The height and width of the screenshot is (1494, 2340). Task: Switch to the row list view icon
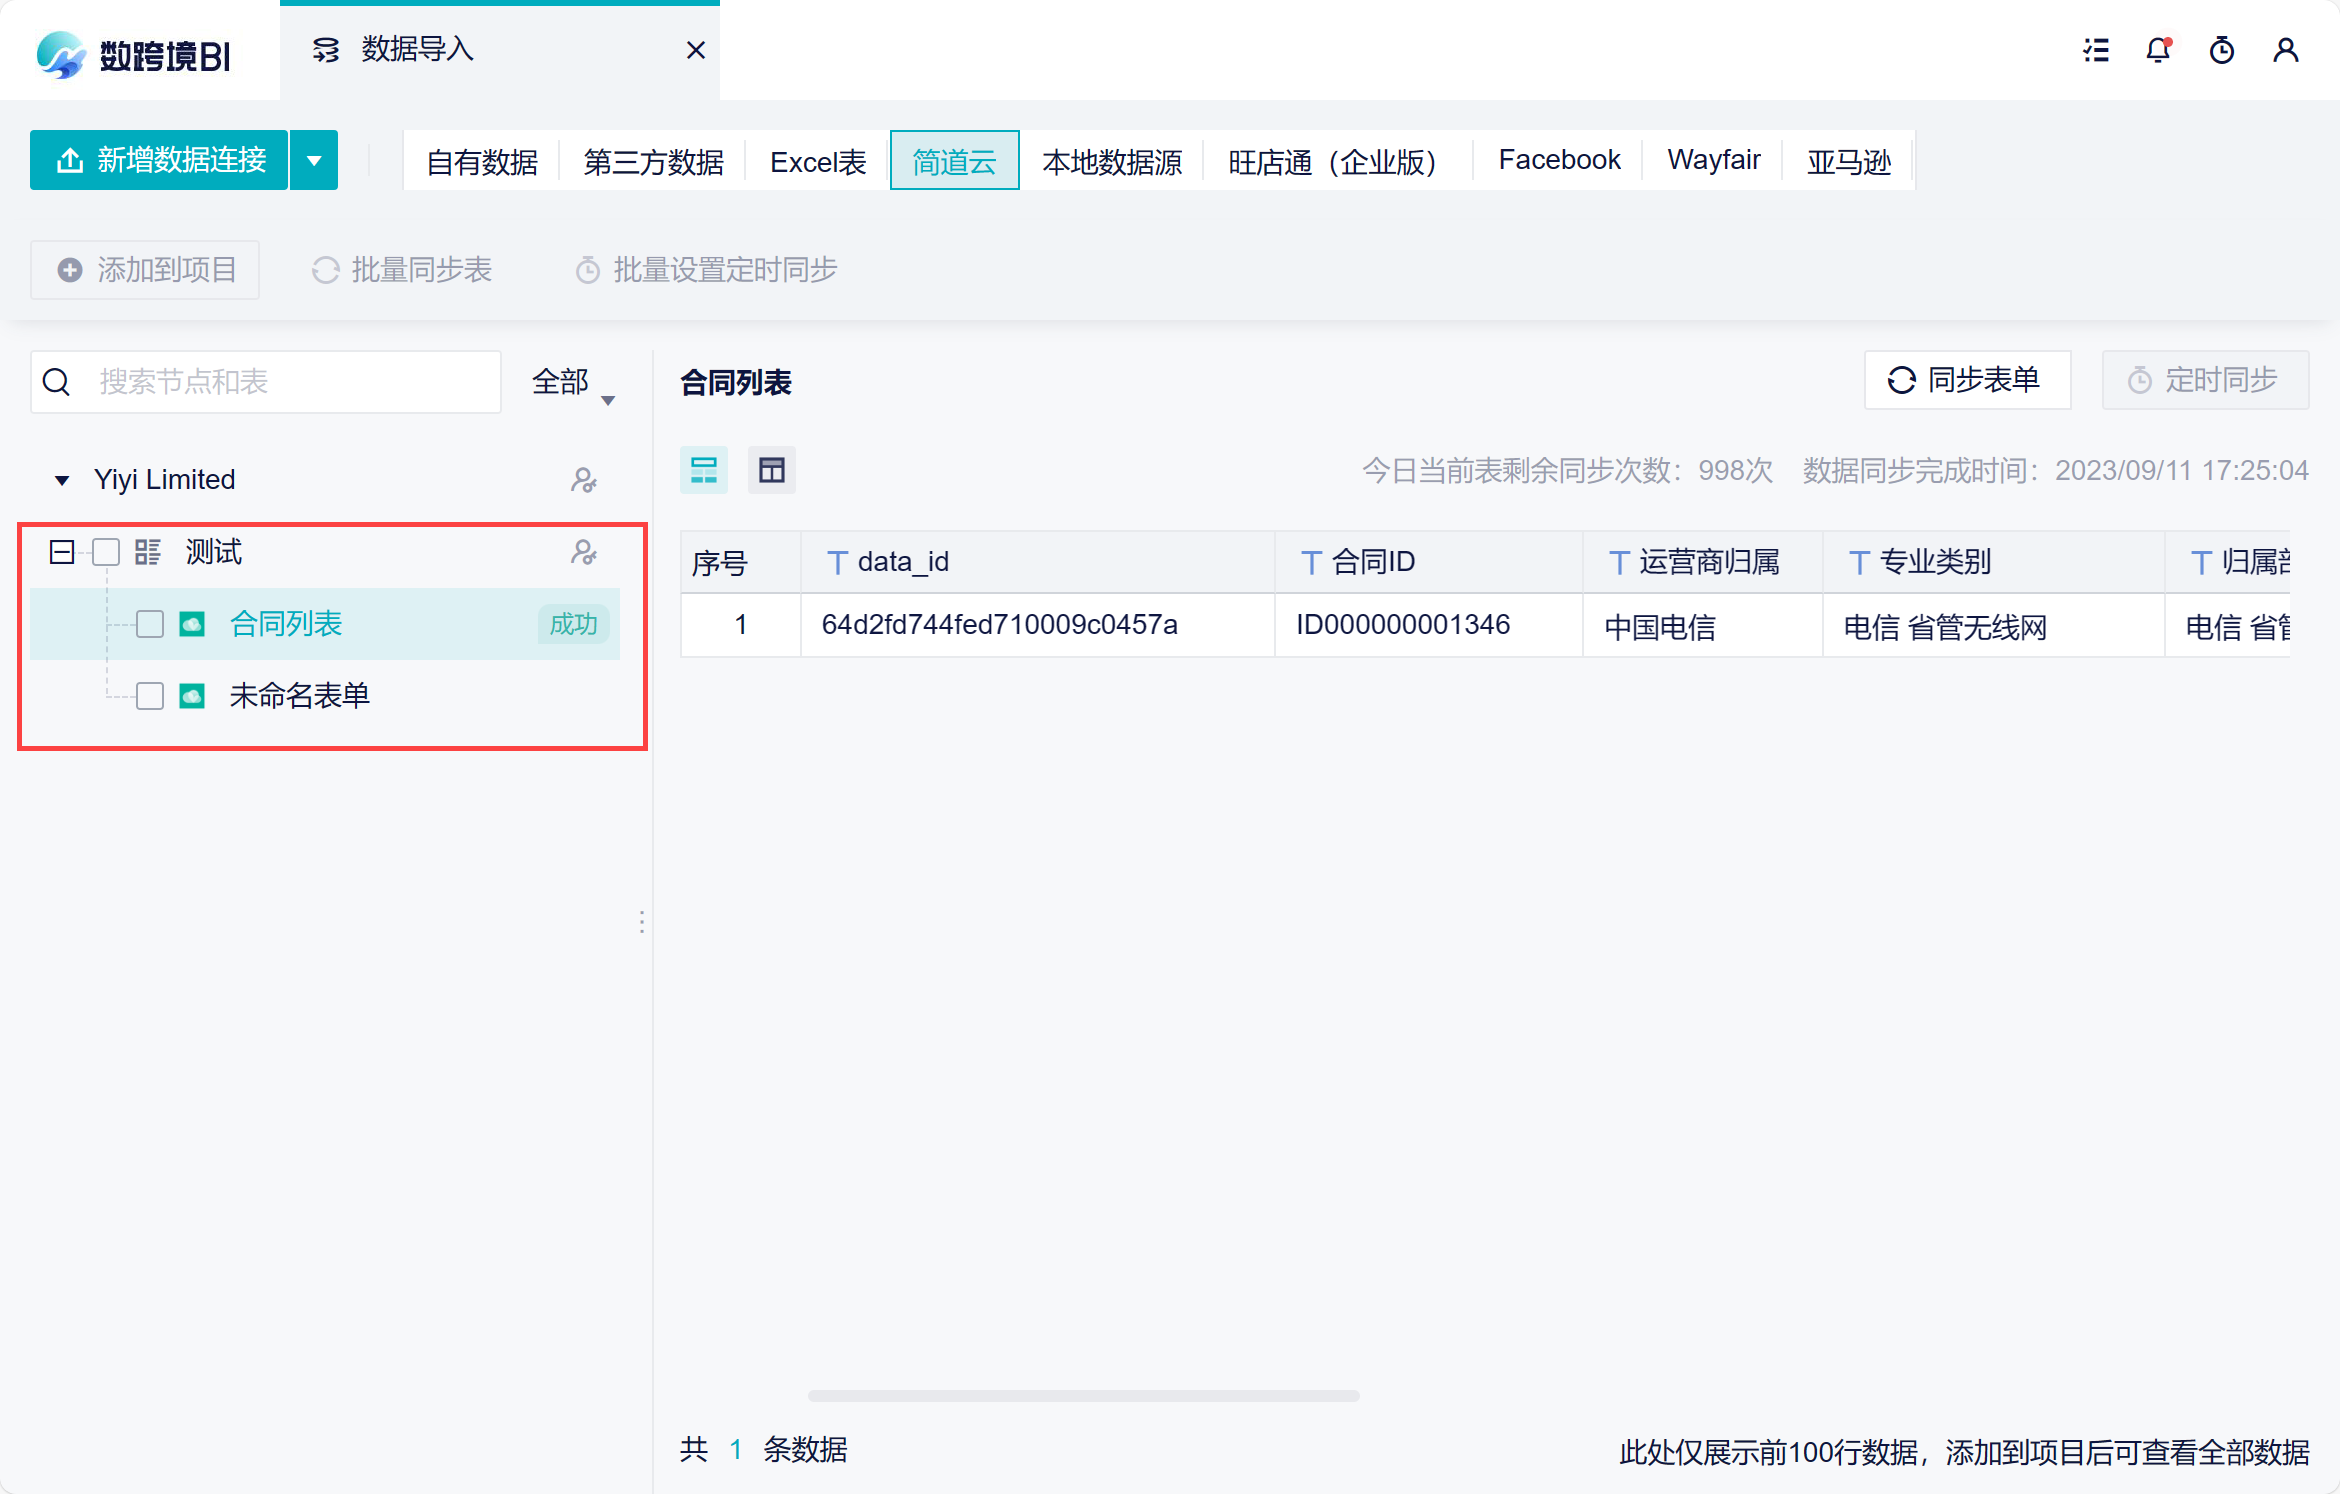pos(704,470)
